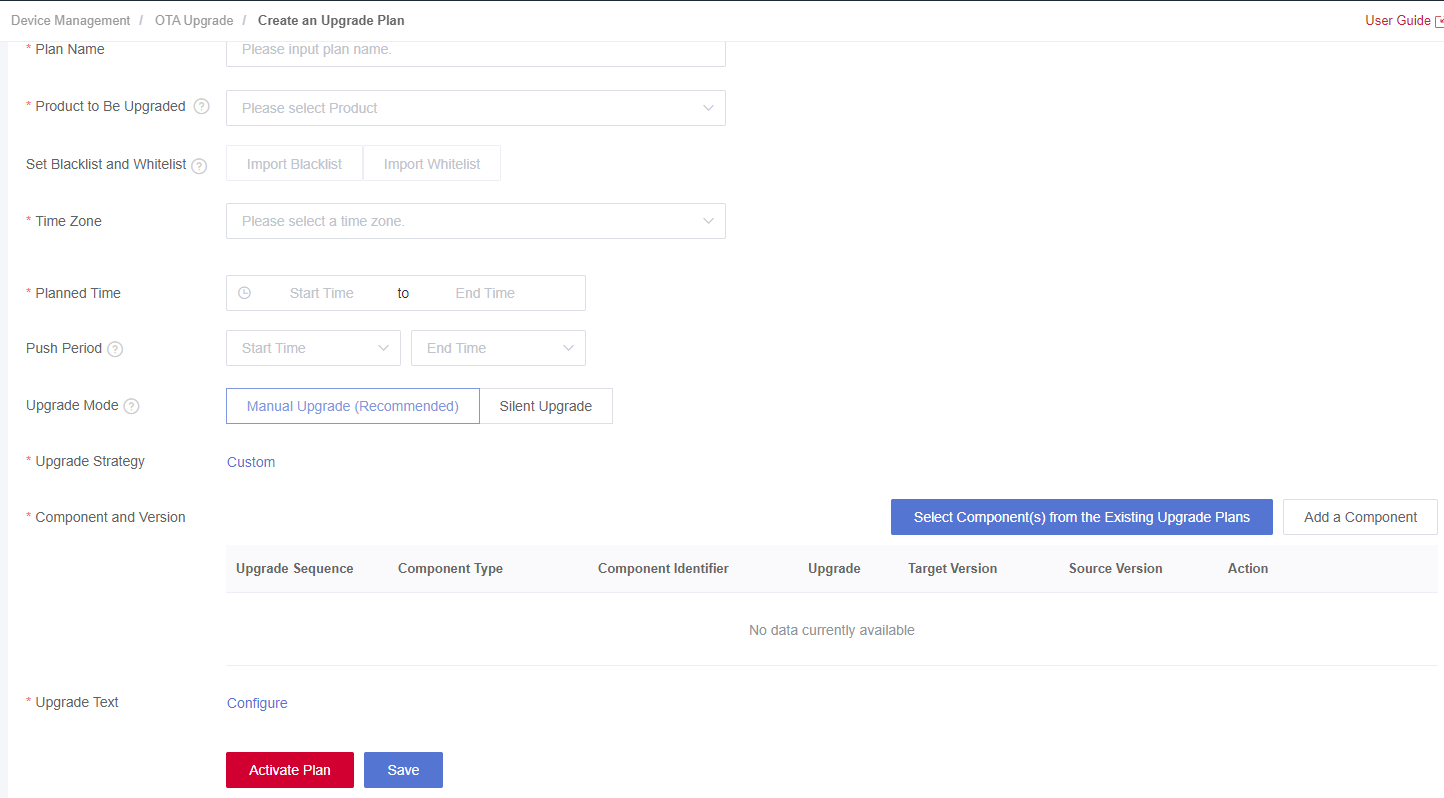Expand the Product to Be Upgraded dropdown

476,108
